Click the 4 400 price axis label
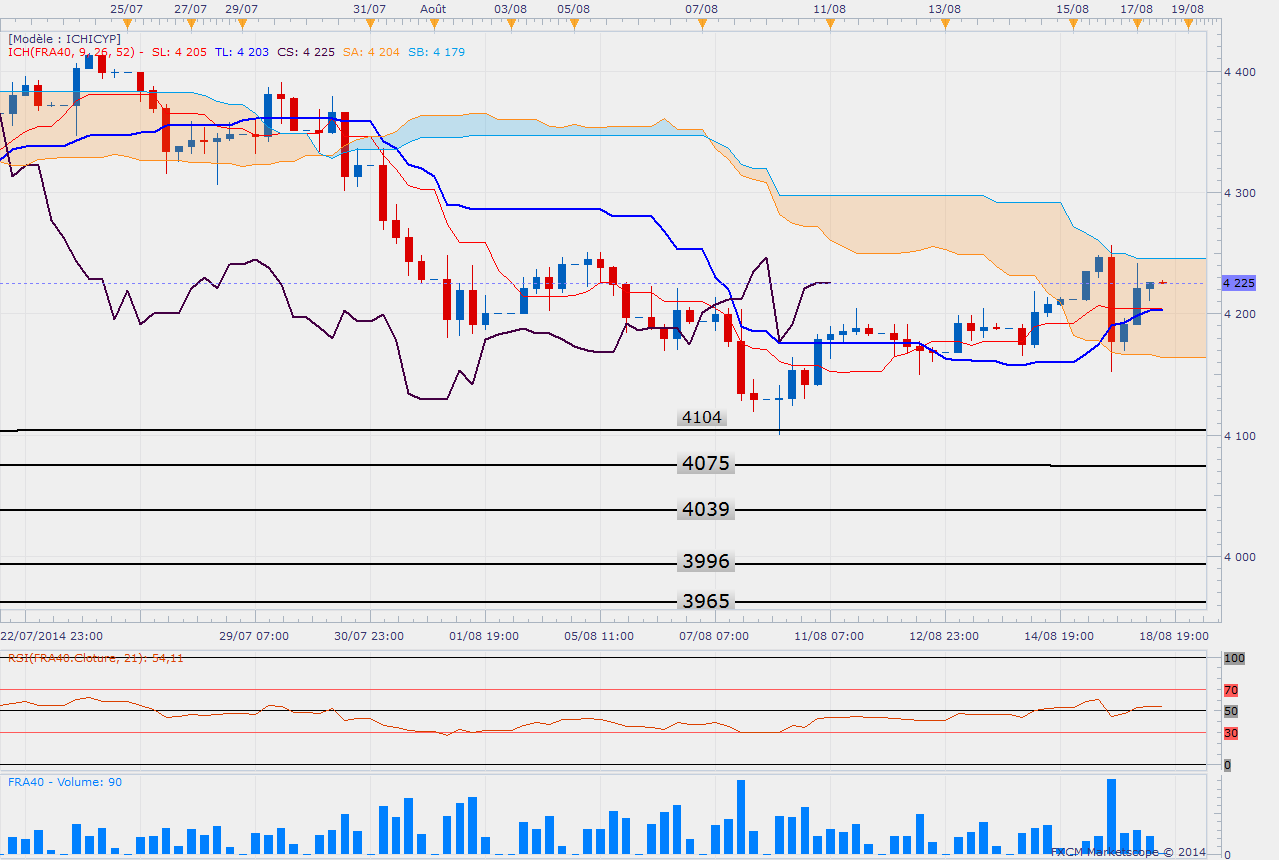This screenshot has width=1279, height=860. (1238, 72)
